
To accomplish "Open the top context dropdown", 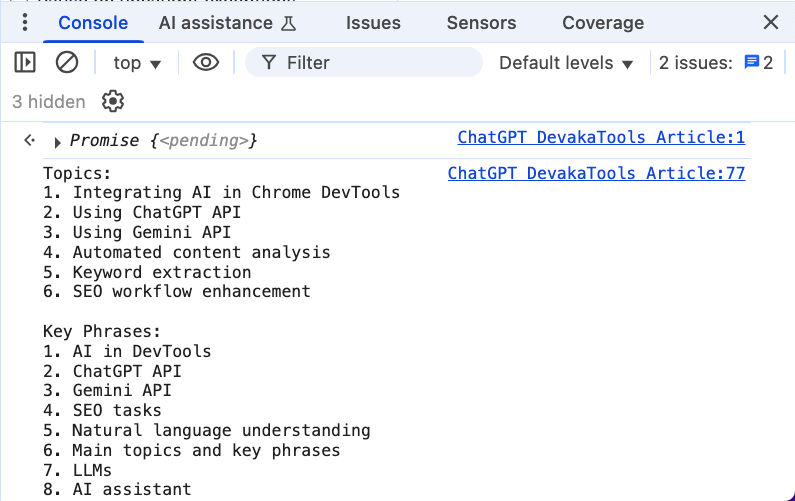I will click(x=137, y=63).
